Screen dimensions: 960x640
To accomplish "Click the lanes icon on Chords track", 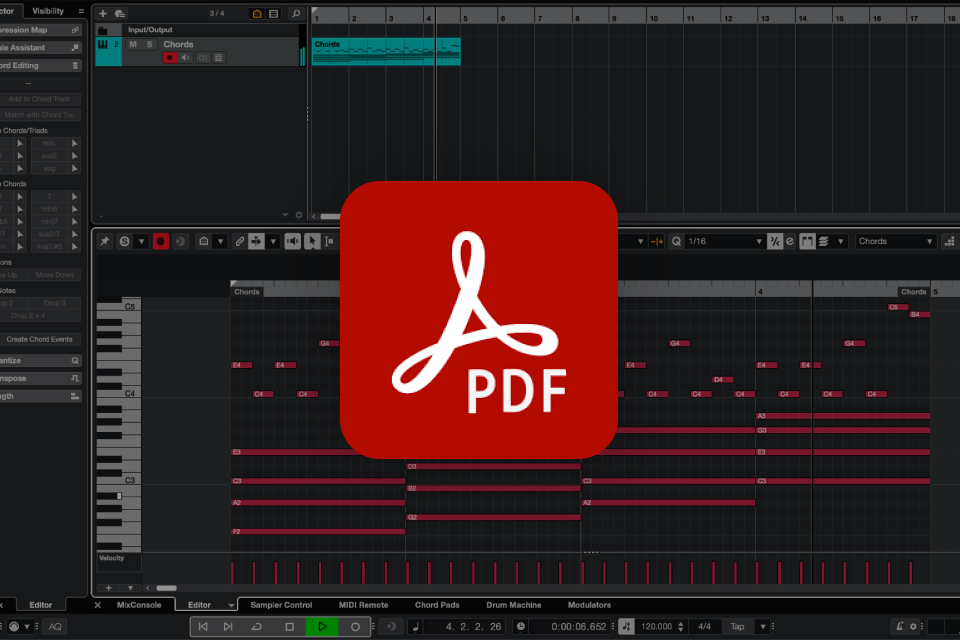I will pyautogui.click(x=218, y=58).
